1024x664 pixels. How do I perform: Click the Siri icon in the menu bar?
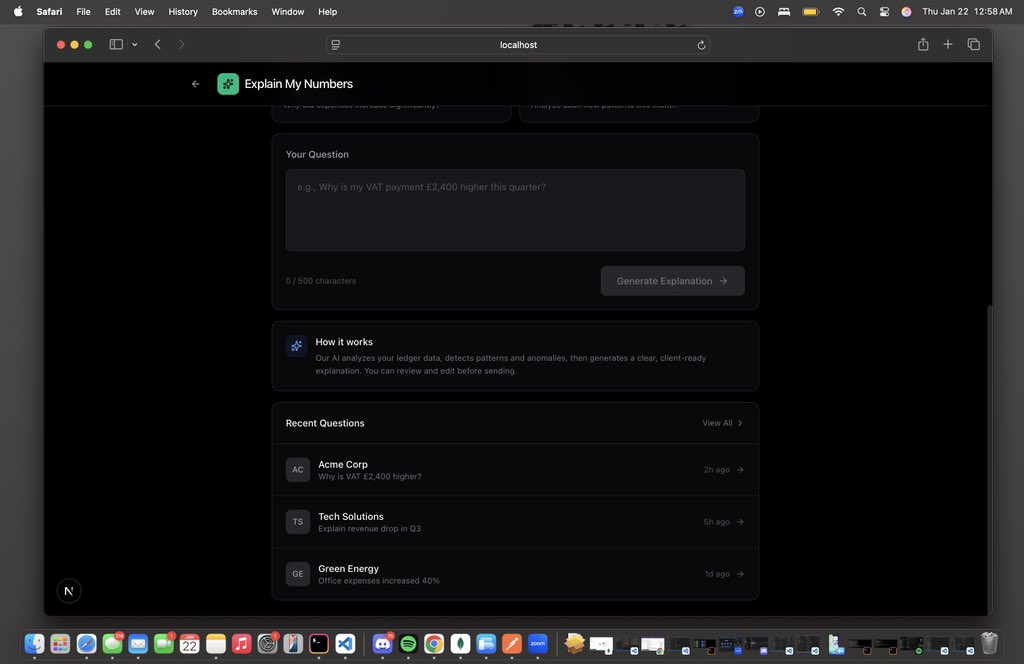point(906,12)
